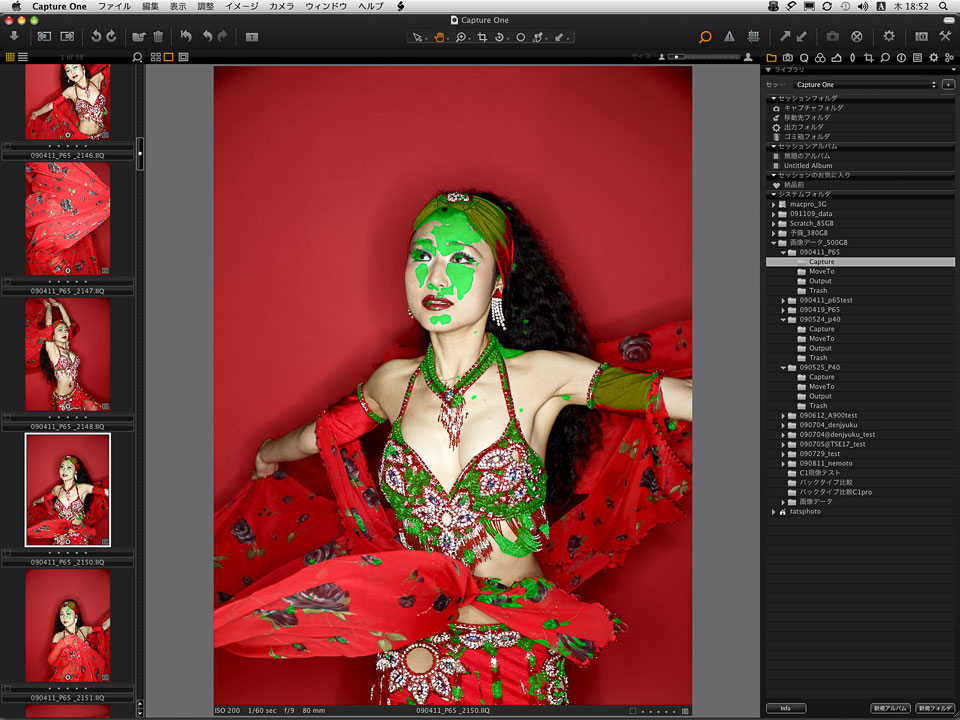
Task: Select the hand pan cursor tool
Action: (x=439, y=37)
